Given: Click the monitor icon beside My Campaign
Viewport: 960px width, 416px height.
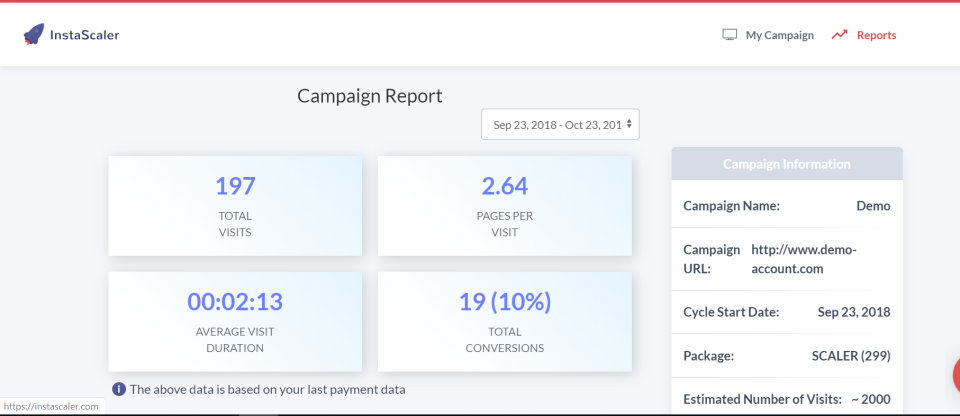Looking at the screenshot, I should click(729, 35).
